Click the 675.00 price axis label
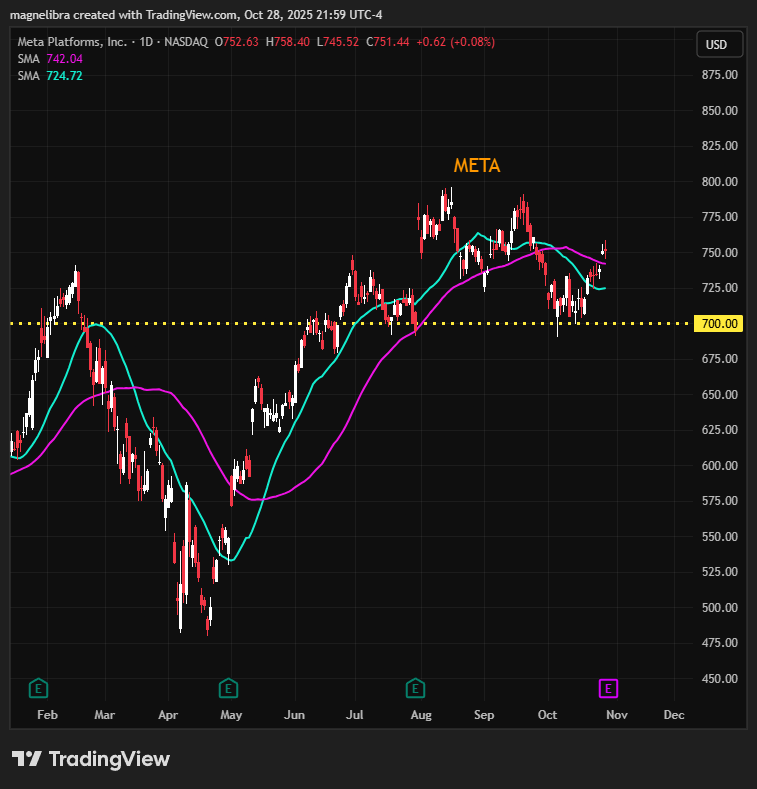The image size is (757, 789). click(720, 359)
